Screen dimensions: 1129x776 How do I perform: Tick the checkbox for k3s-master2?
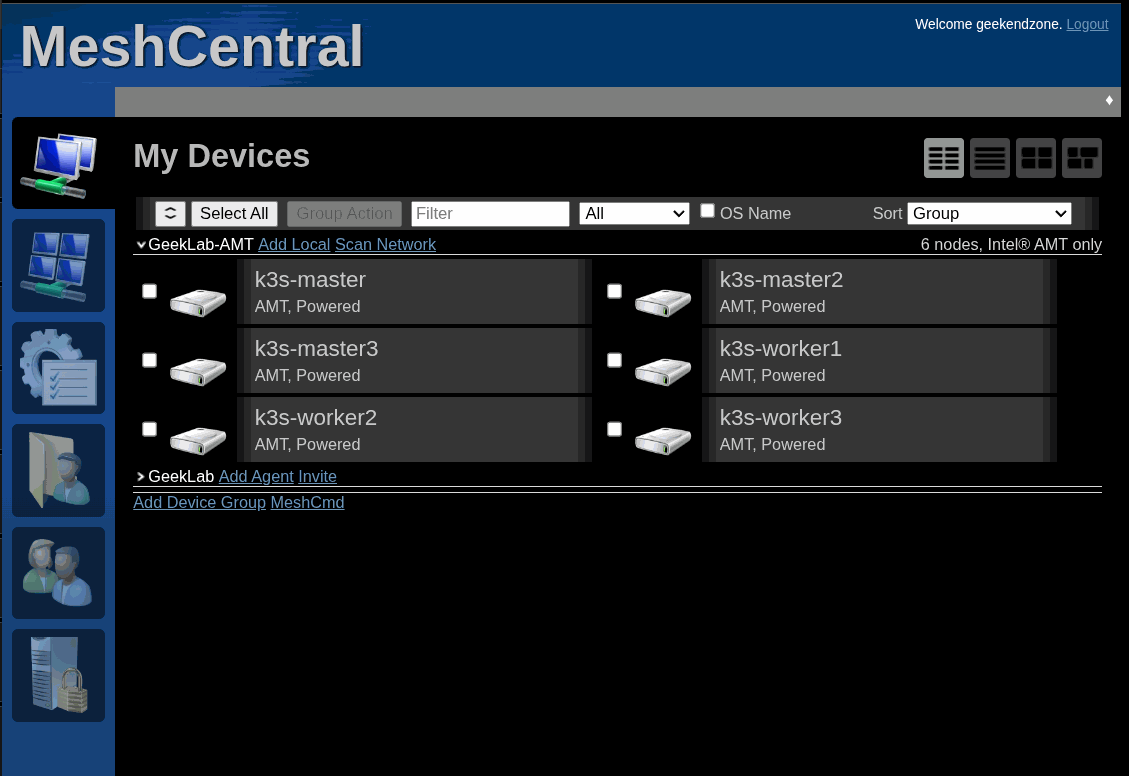[x=614, y=291]
